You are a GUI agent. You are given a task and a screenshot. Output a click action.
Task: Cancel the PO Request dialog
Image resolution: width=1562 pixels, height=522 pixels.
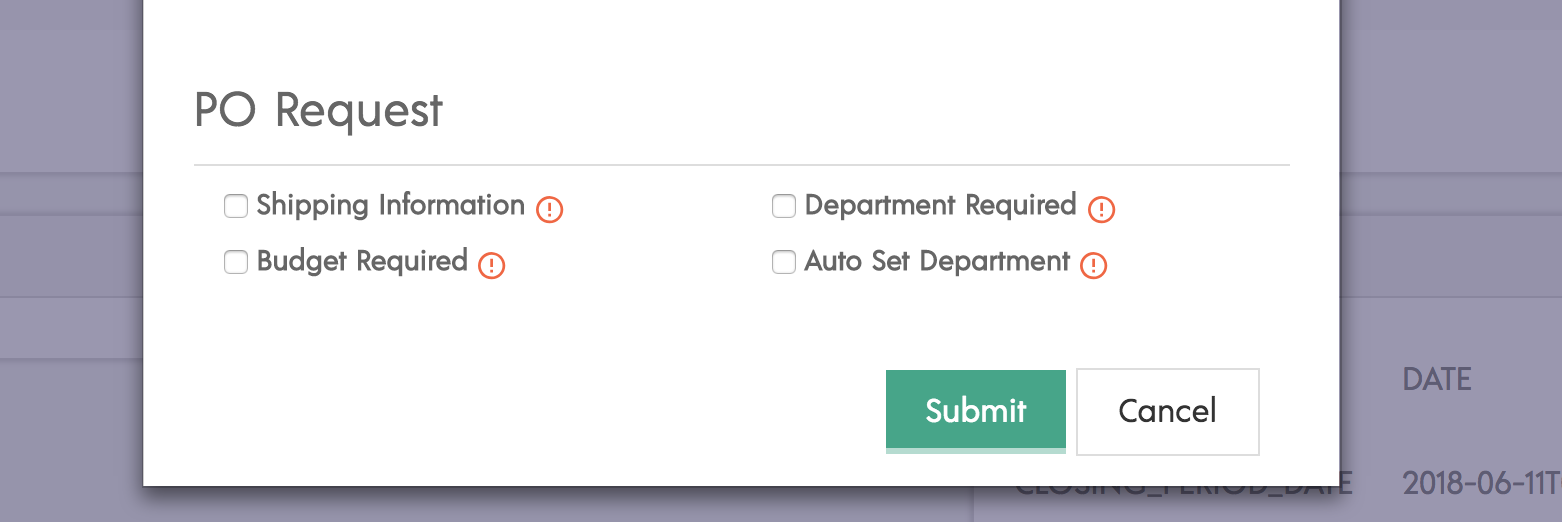1168,411
